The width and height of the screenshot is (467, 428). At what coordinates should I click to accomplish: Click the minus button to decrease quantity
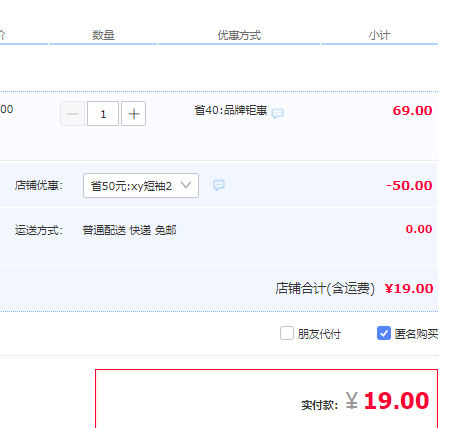point(72,114)
